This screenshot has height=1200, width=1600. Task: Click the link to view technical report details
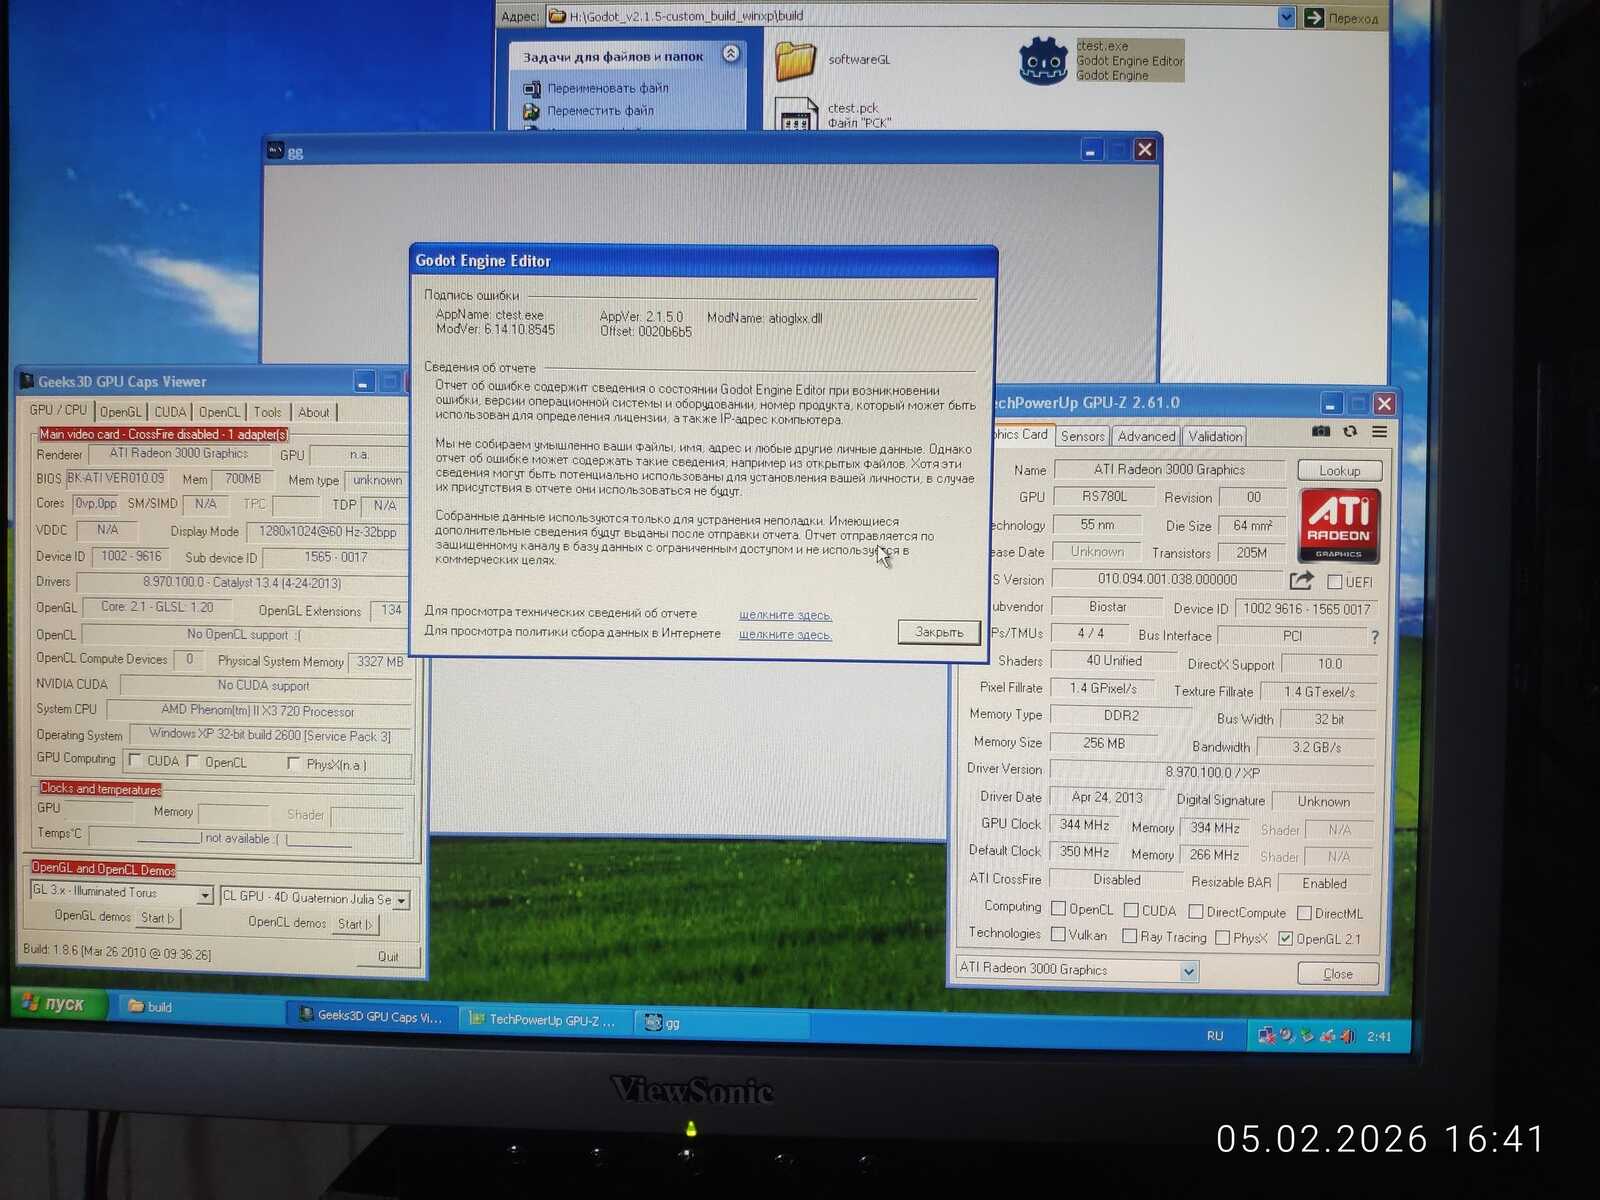tap(785, 615)
